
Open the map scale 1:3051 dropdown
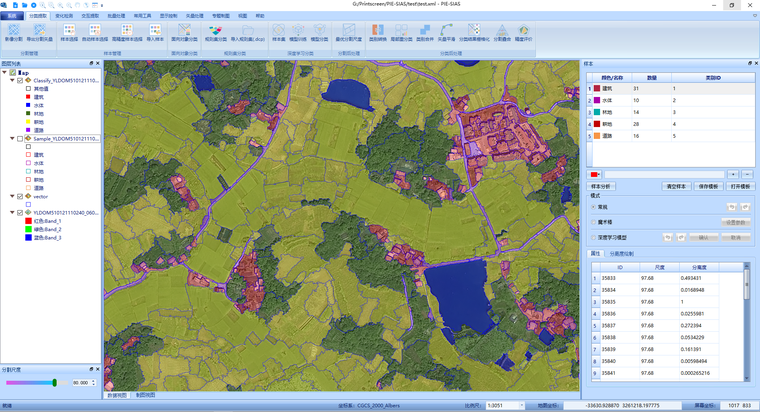(x=522, y=405)
